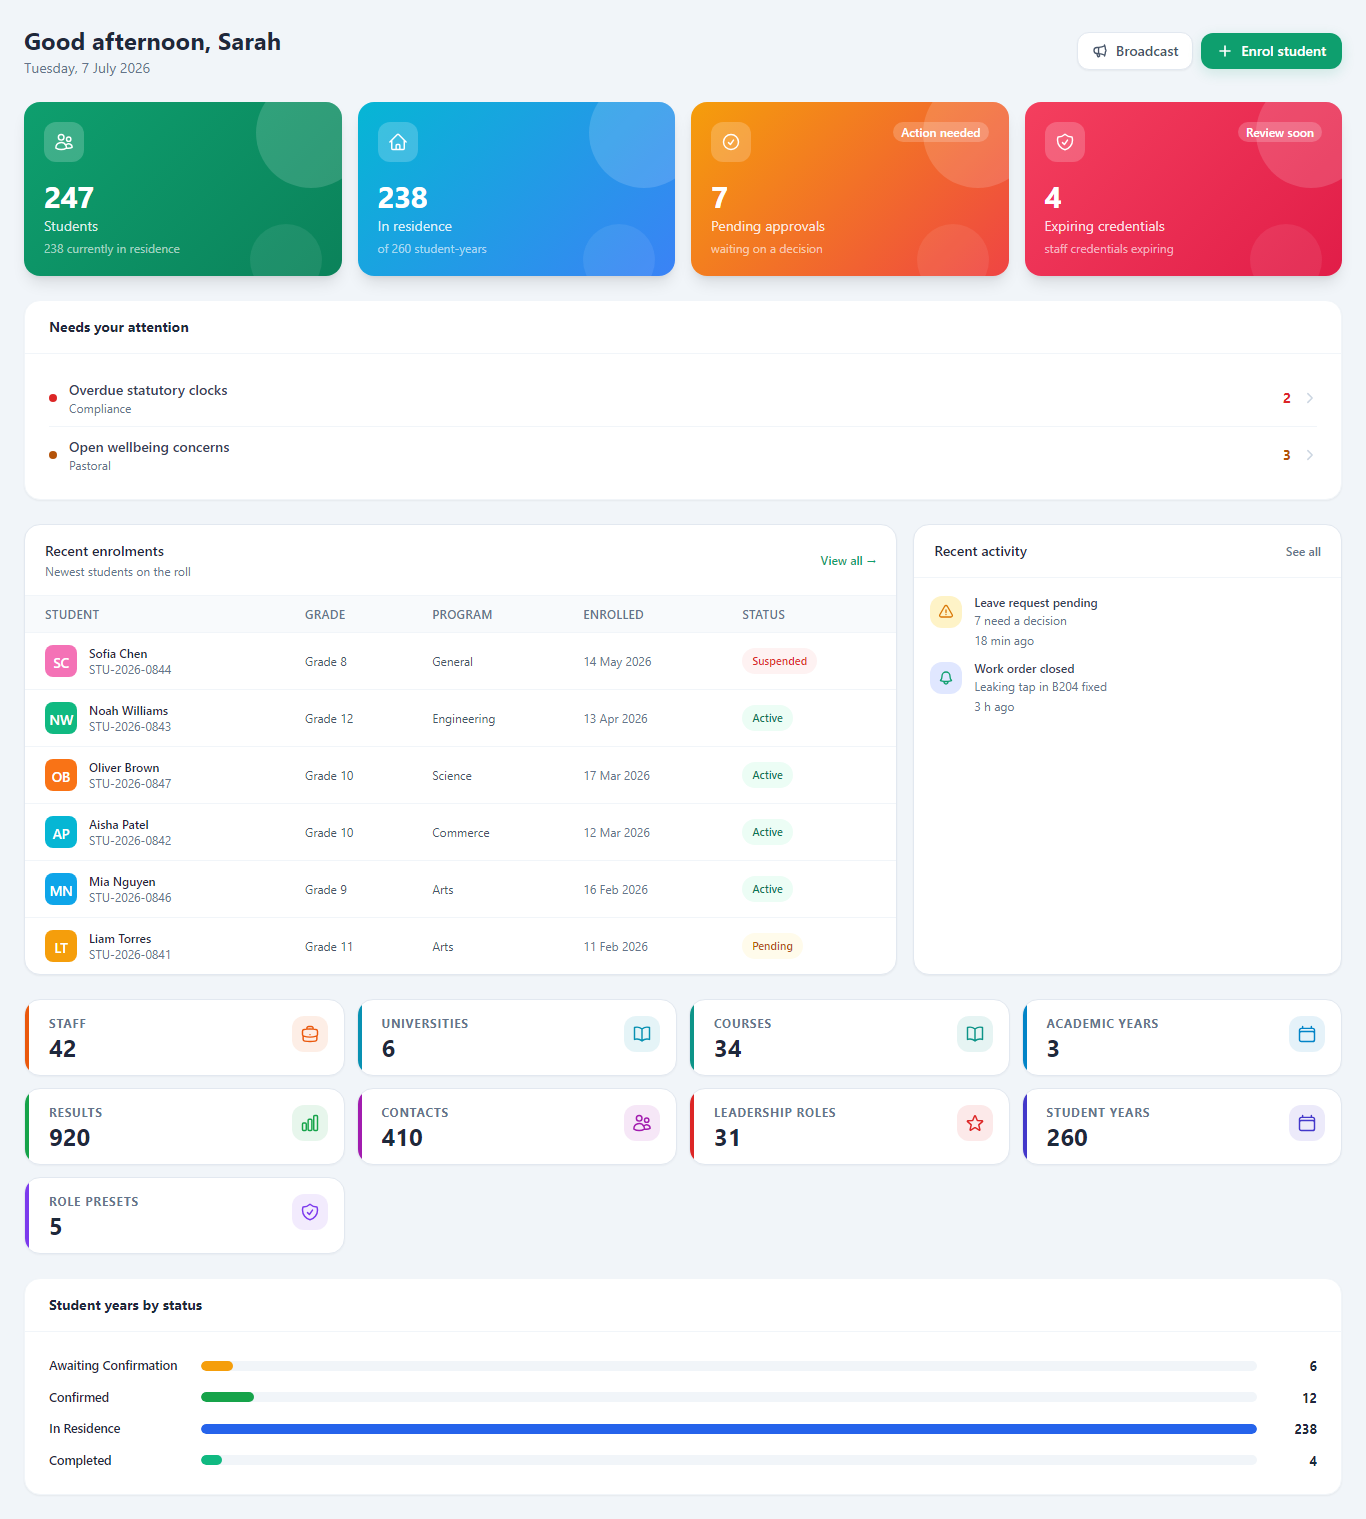Click Liam Torres' LT avatar

[x=61, y=947]
